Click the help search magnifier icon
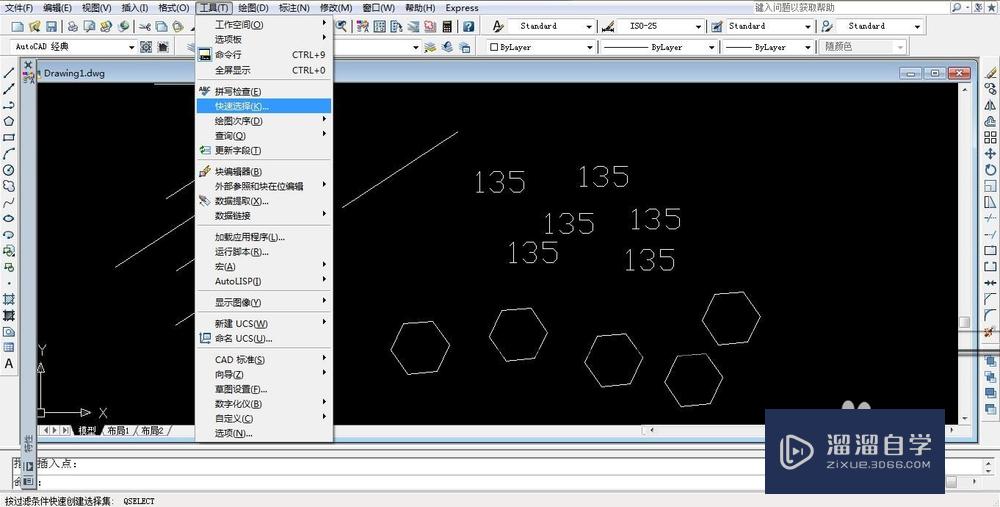Screen dimensions: 1000x507 [957, 8]
